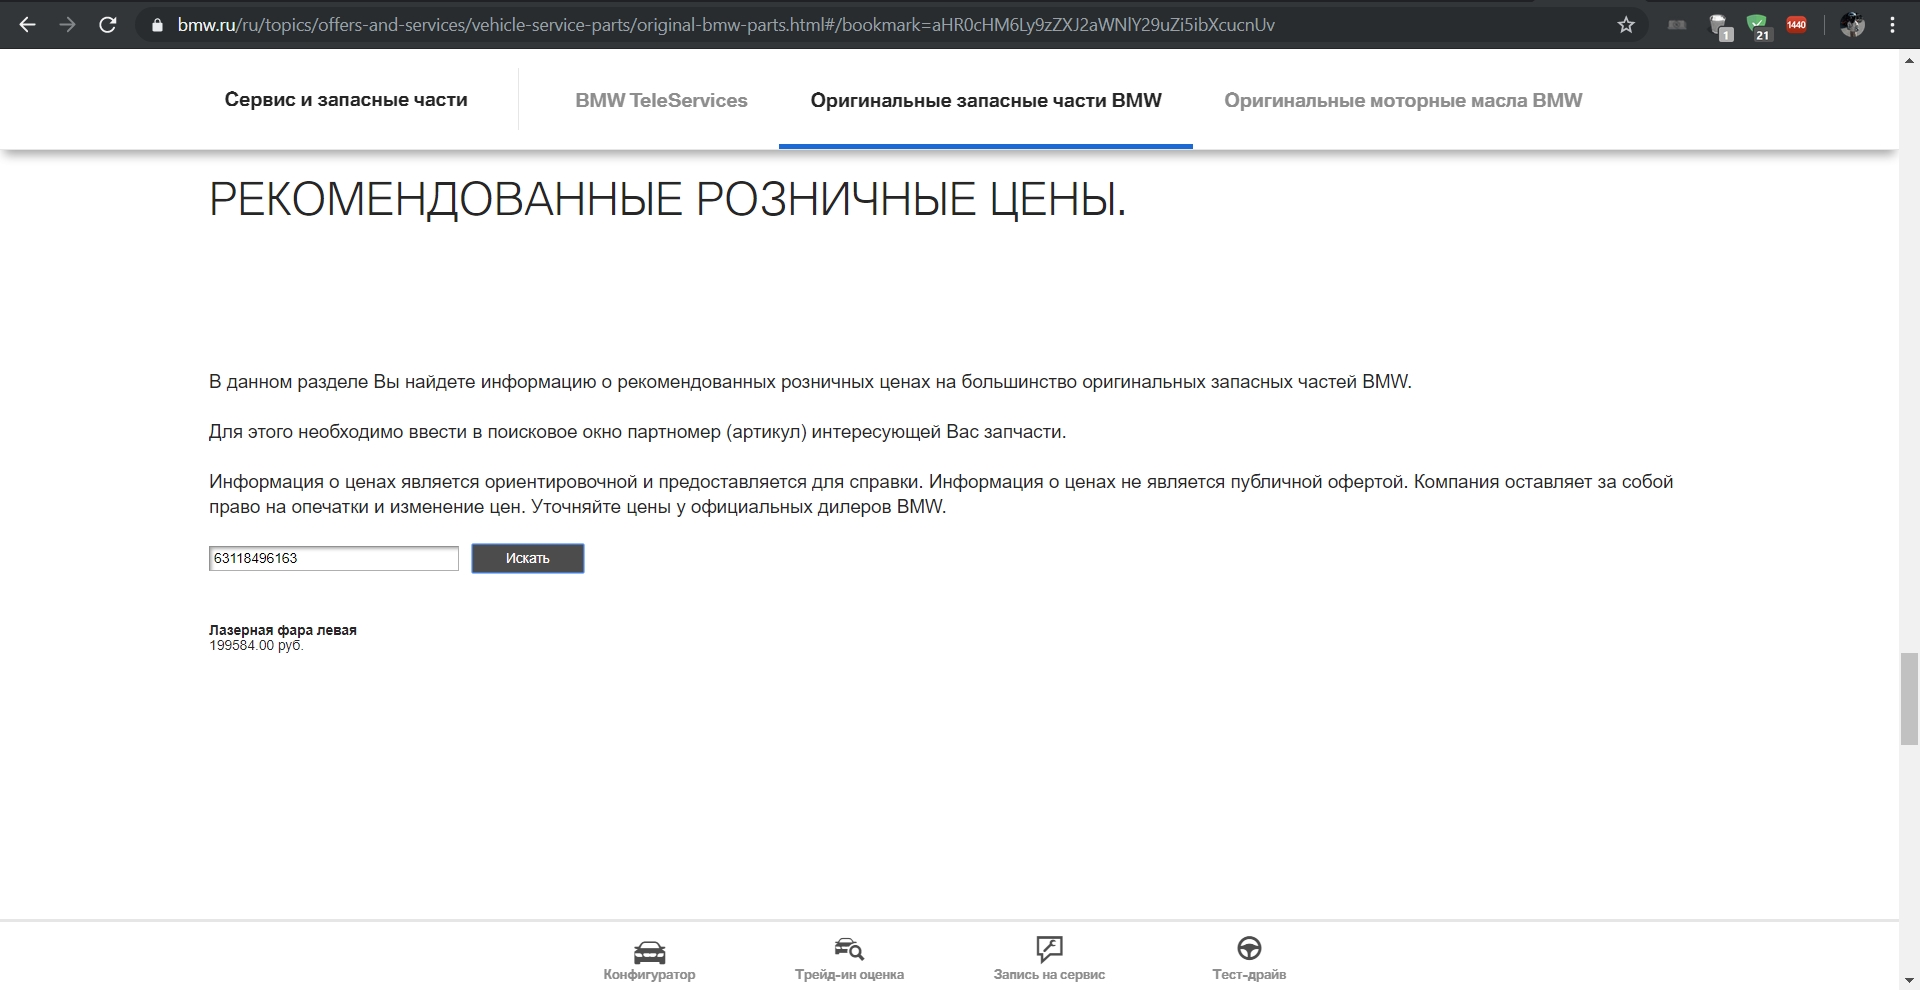View site security info via lock icon
This screenshot has height=990, width=1920.
point(156,25)
